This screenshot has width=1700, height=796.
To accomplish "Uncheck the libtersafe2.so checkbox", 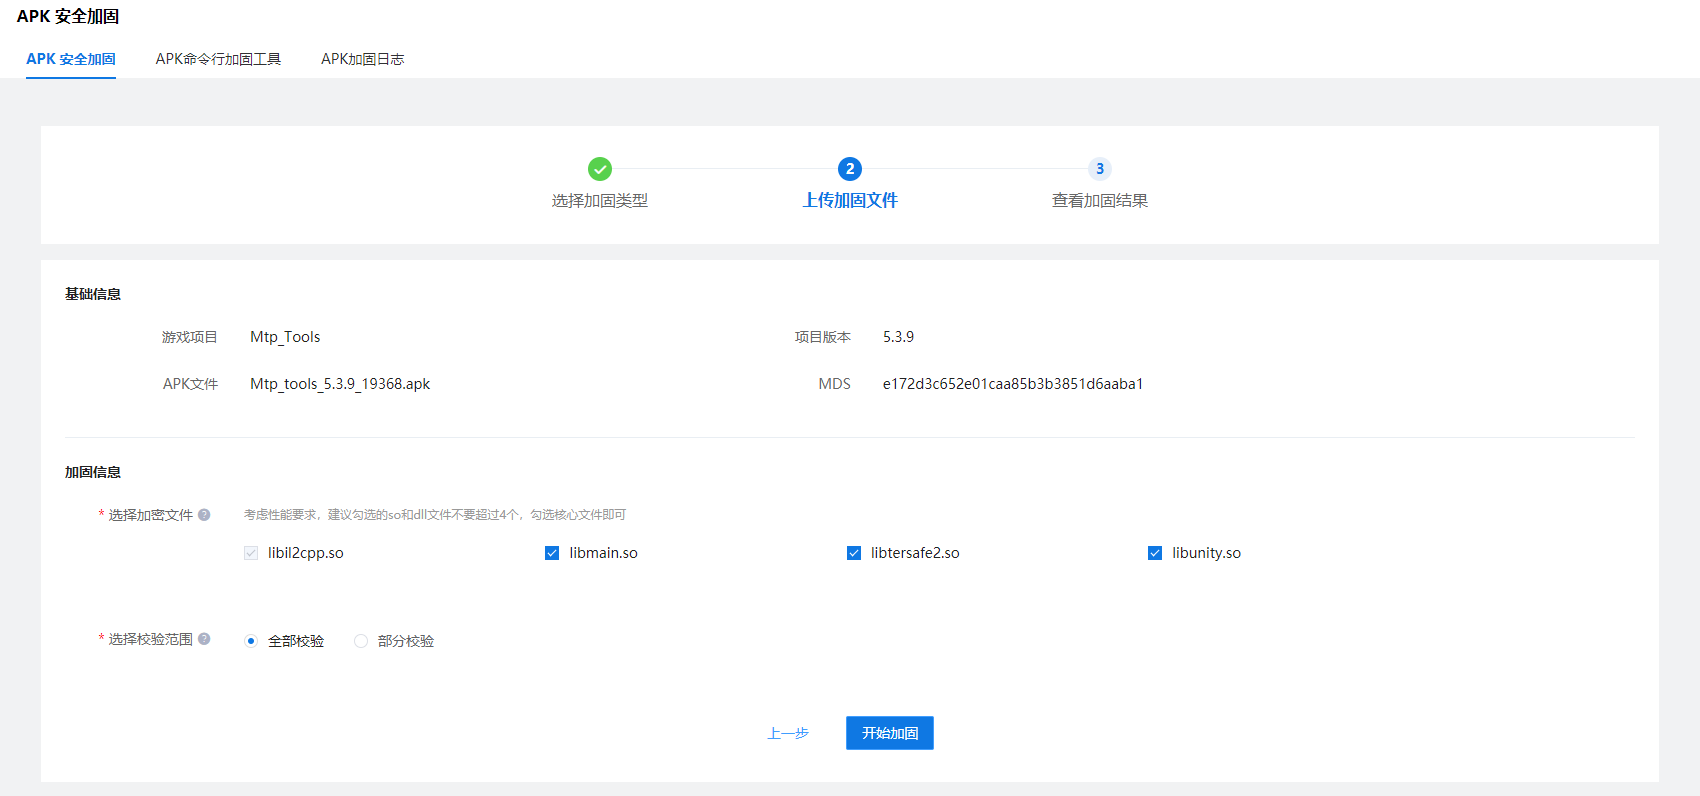I will pos(854,553).
